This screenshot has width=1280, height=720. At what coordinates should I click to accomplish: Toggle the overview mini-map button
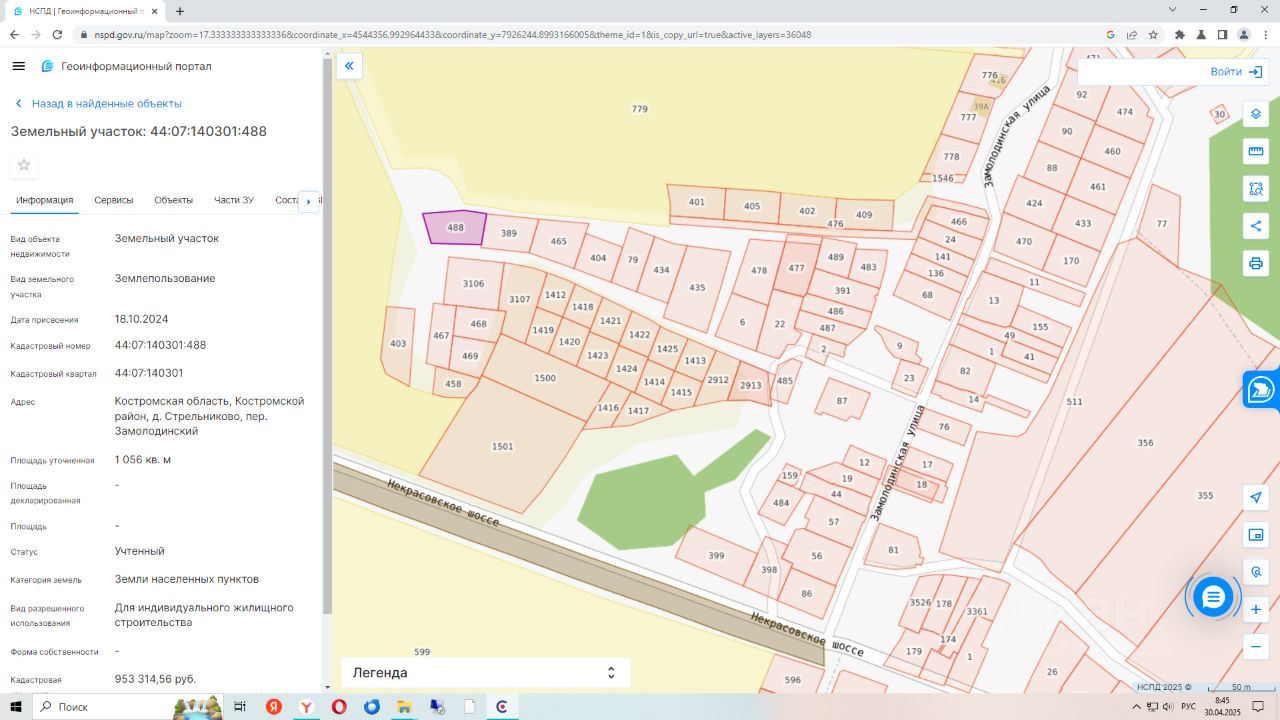1256,535
